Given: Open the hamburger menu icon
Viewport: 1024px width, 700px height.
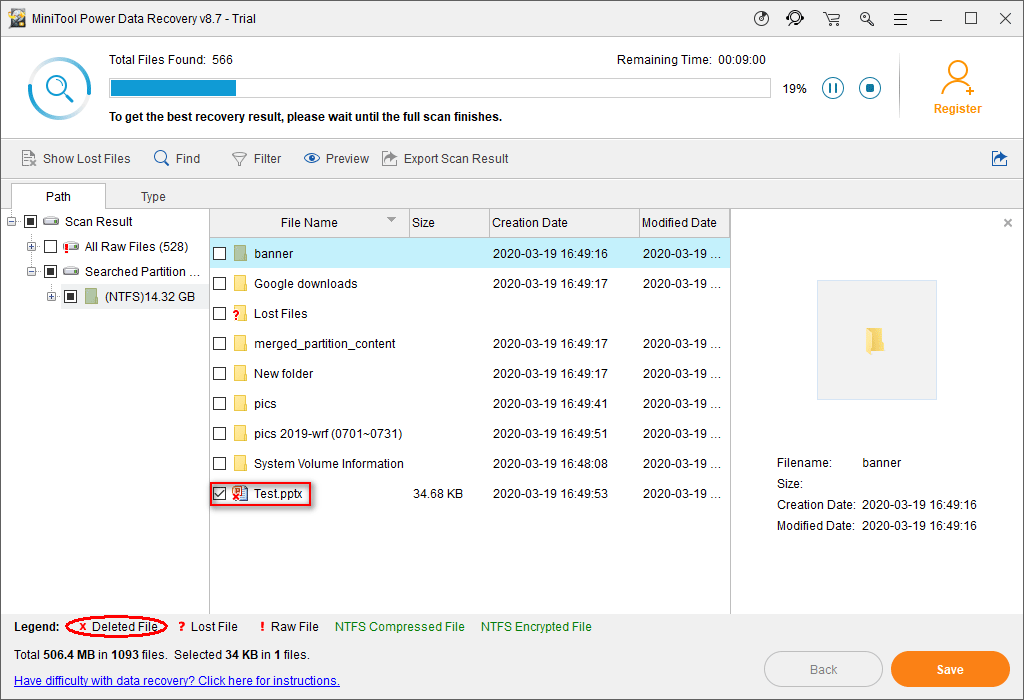Looking at the screenshot, I should point(901,20).
